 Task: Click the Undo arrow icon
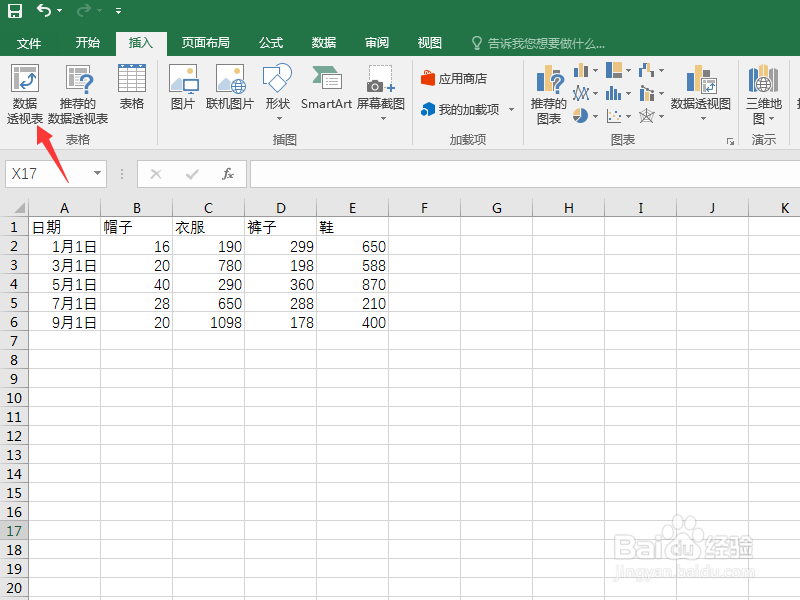click(x=43, y=11)
